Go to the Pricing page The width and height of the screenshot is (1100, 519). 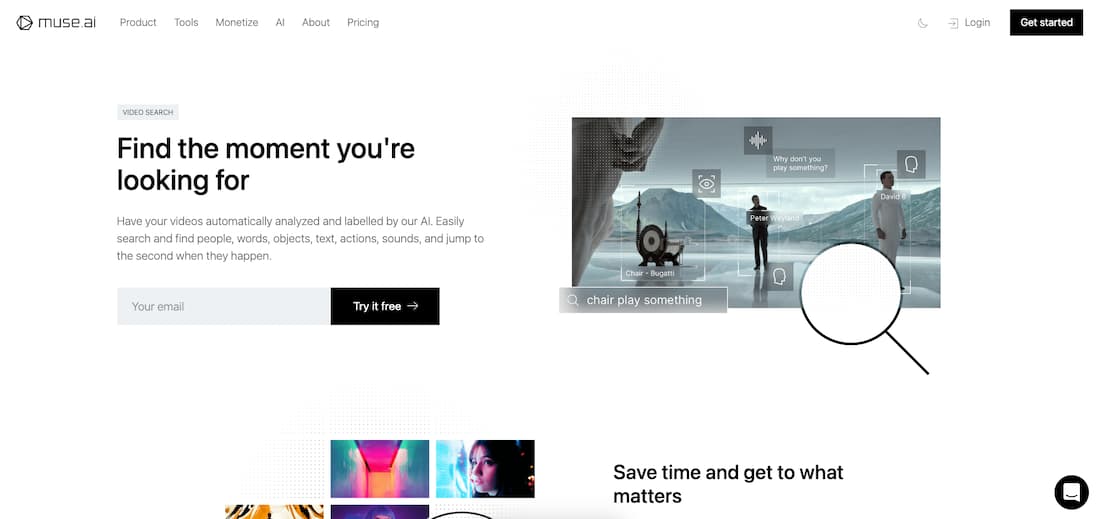click(363, 22)
